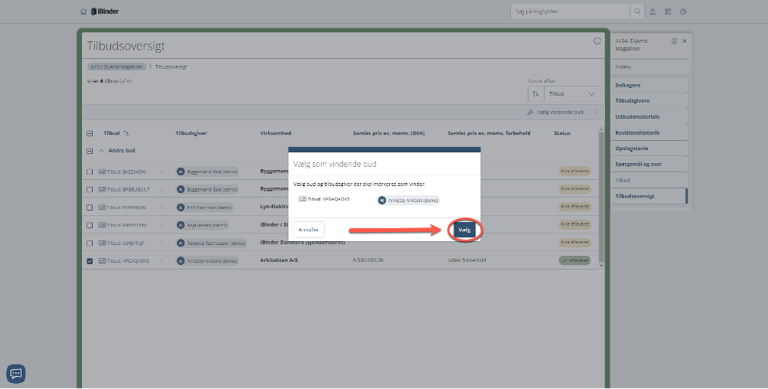Screen dimensions: 768x389
Task: Click the Erik Elektriker (demo) user chip
Action: [205, 208]
